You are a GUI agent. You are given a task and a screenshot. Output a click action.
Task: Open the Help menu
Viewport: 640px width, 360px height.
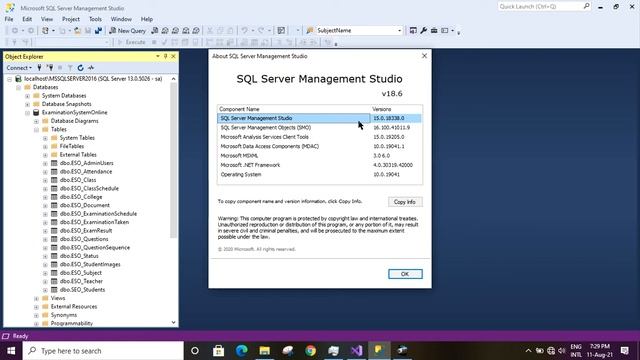[x=147, y=19]
